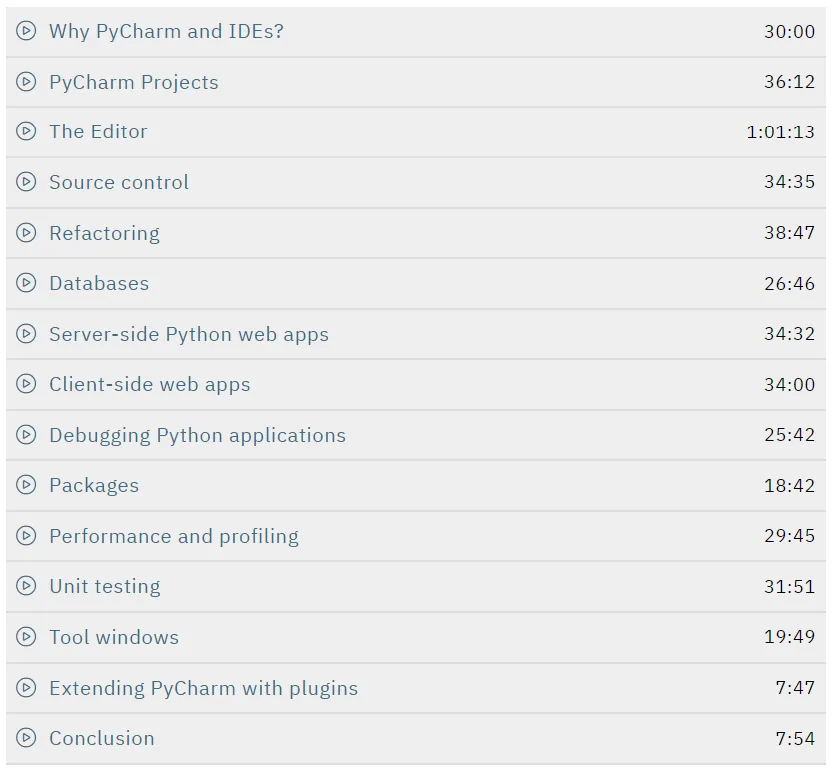Image resolution: width=835 pixels, height=776 pixels.
Task: Click the 1:01:13 duration of The Editor
Action: [780, 132]
